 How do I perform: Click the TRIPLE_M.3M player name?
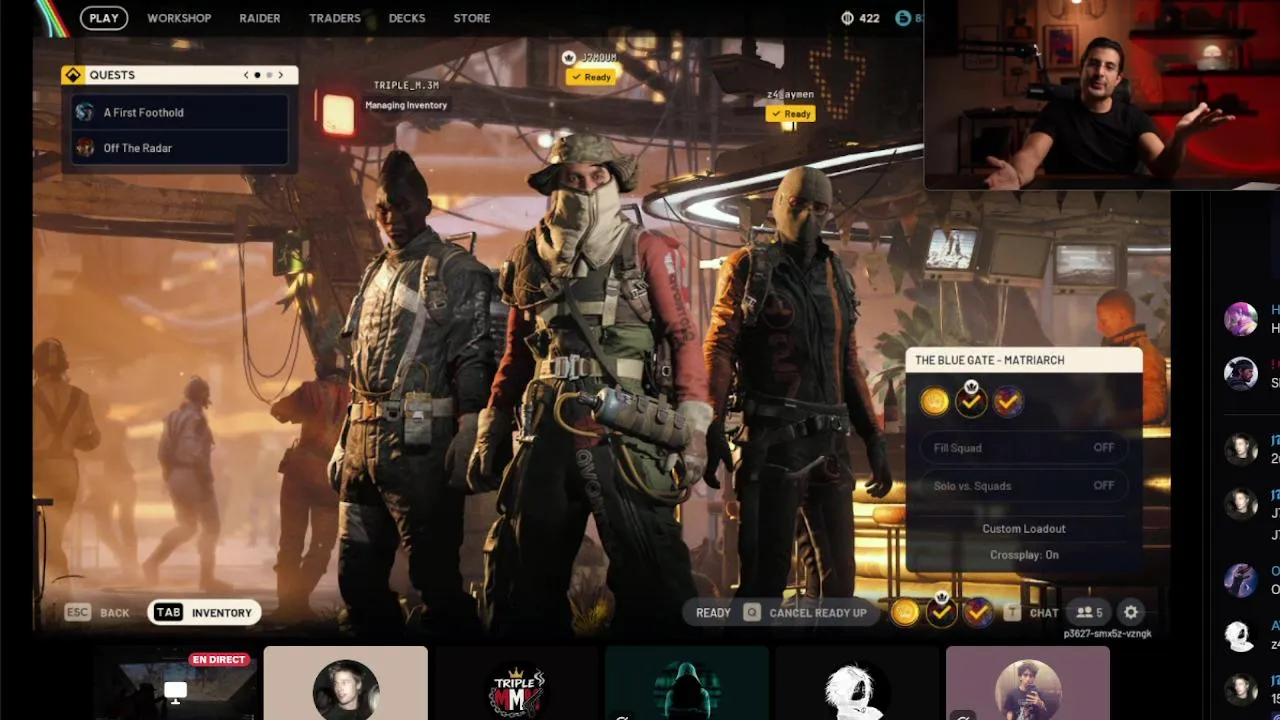[406, 86]
